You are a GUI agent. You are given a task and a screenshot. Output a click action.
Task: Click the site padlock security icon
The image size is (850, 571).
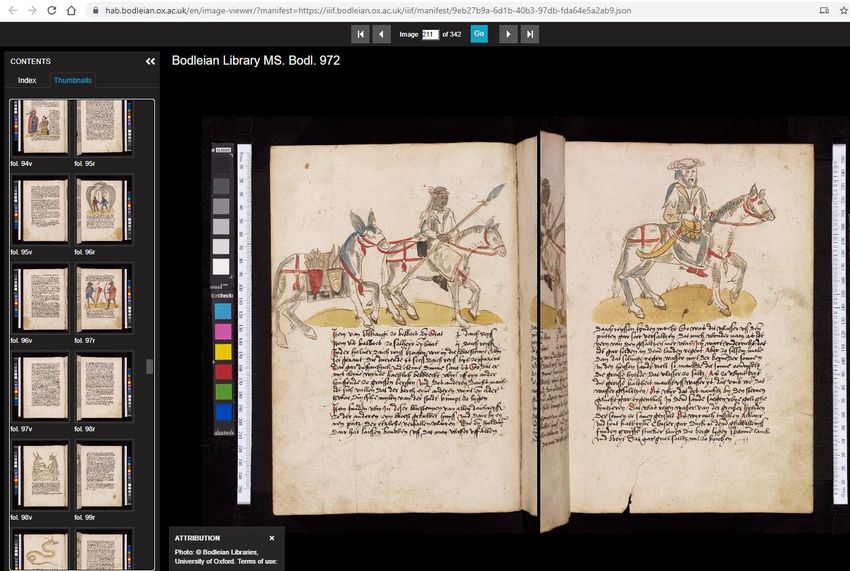[95, 10]
